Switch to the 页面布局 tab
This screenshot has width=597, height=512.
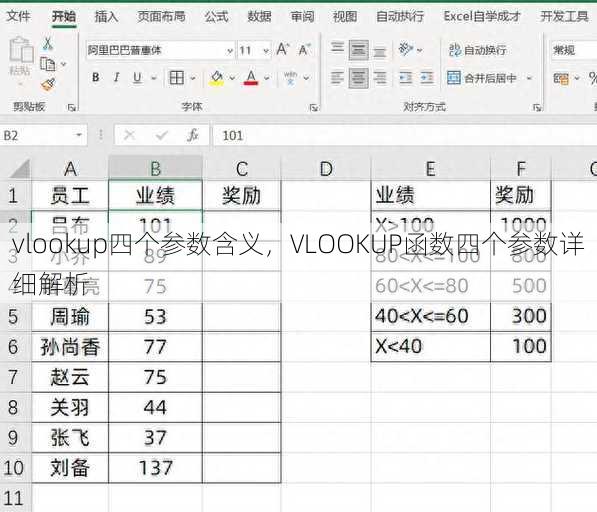click(x=161, y=16)
